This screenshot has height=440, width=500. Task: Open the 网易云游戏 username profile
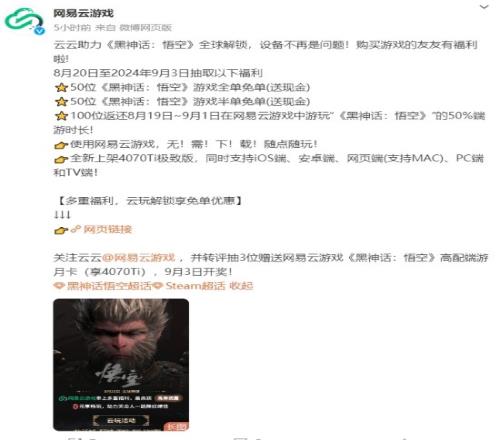pos(83,13)
